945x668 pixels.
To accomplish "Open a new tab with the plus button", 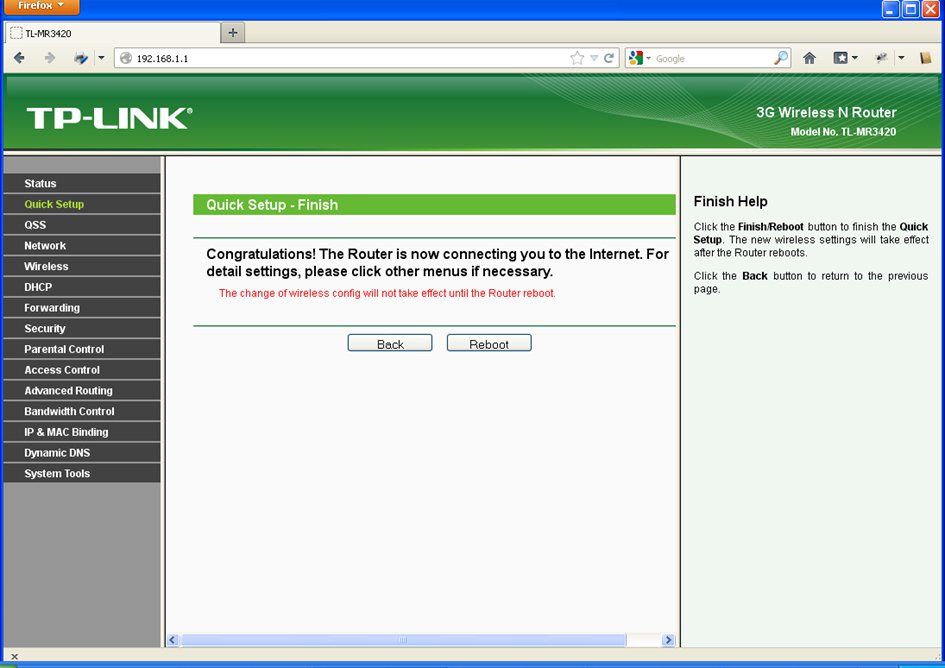I will (x=233, y=33).
